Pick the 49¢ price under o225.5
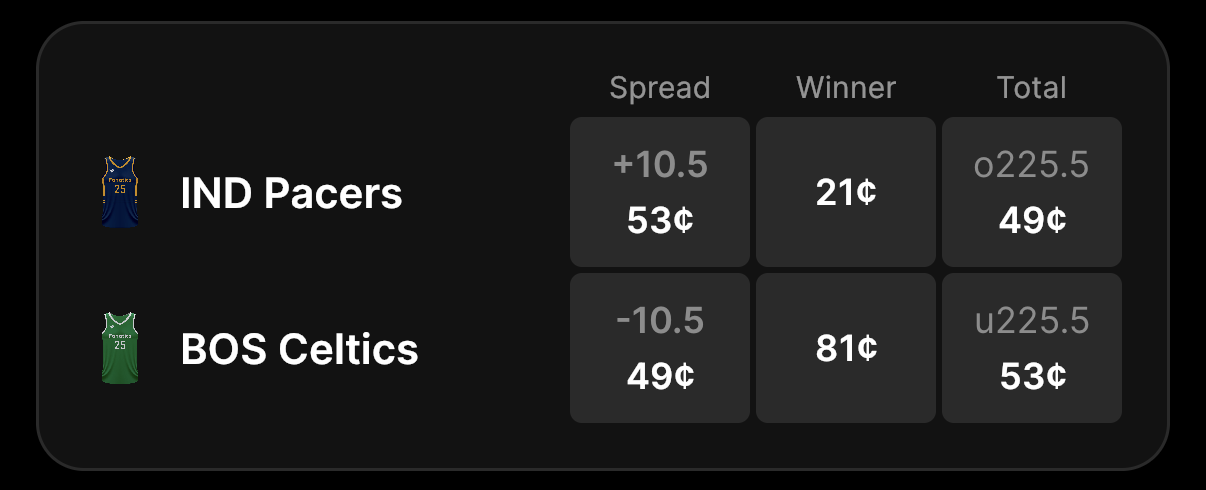The image size is (1206, 490). (x=1032, y=220)
